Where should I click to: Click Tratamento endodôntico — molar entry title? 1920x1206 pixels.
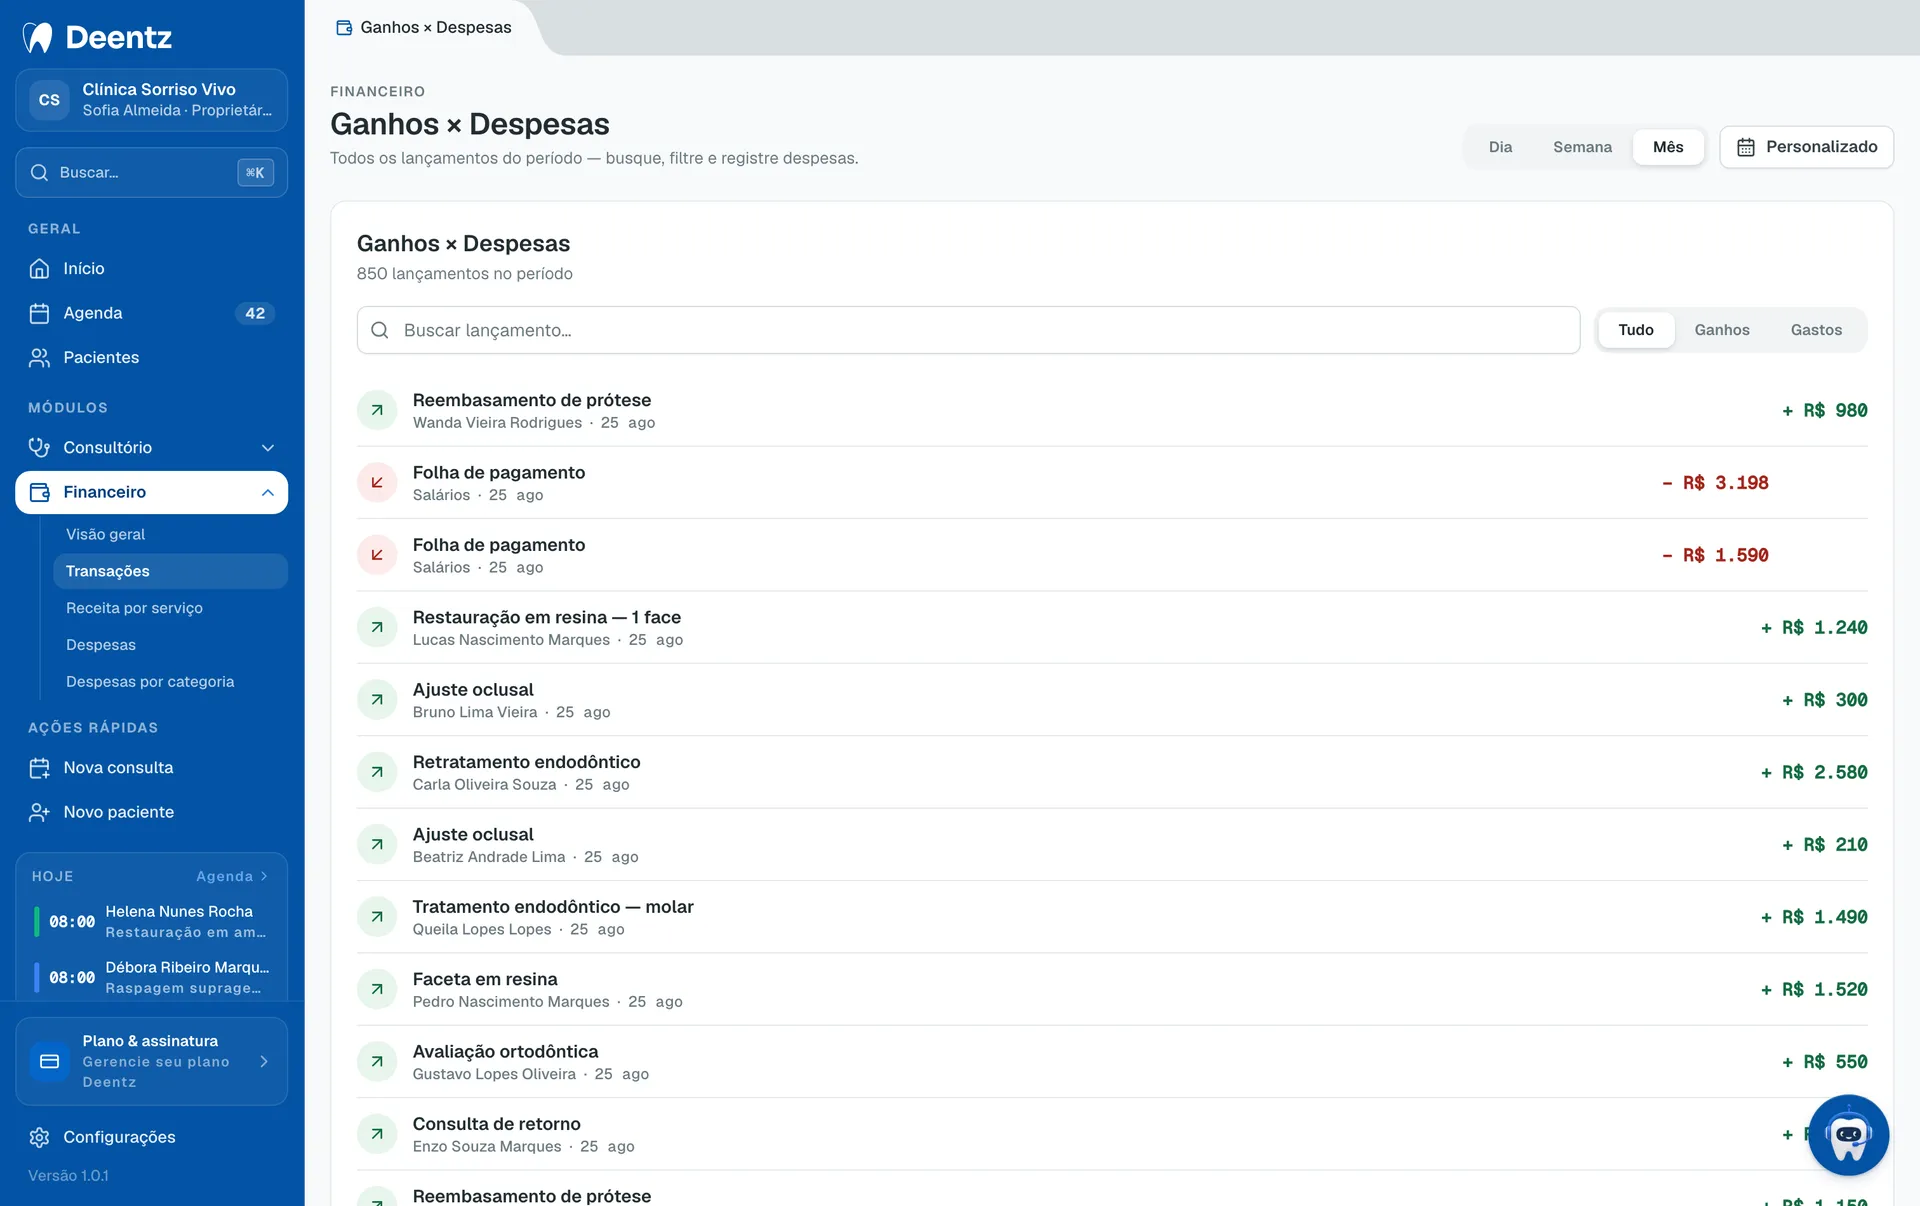pyautogui.click(x=553, y=907)
